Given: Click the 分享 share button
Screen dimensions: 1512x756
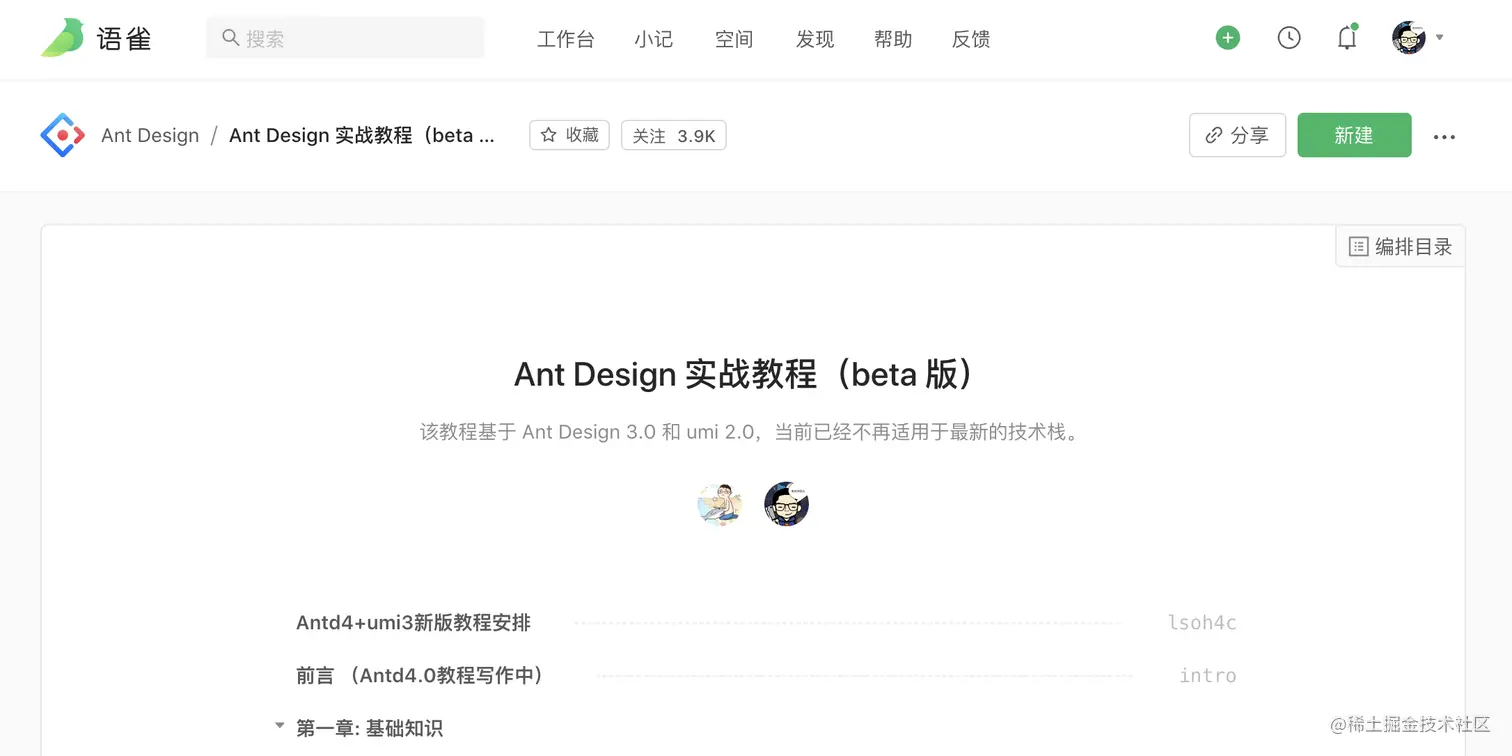Looking at the screenshot, I should coord(1237,135).
